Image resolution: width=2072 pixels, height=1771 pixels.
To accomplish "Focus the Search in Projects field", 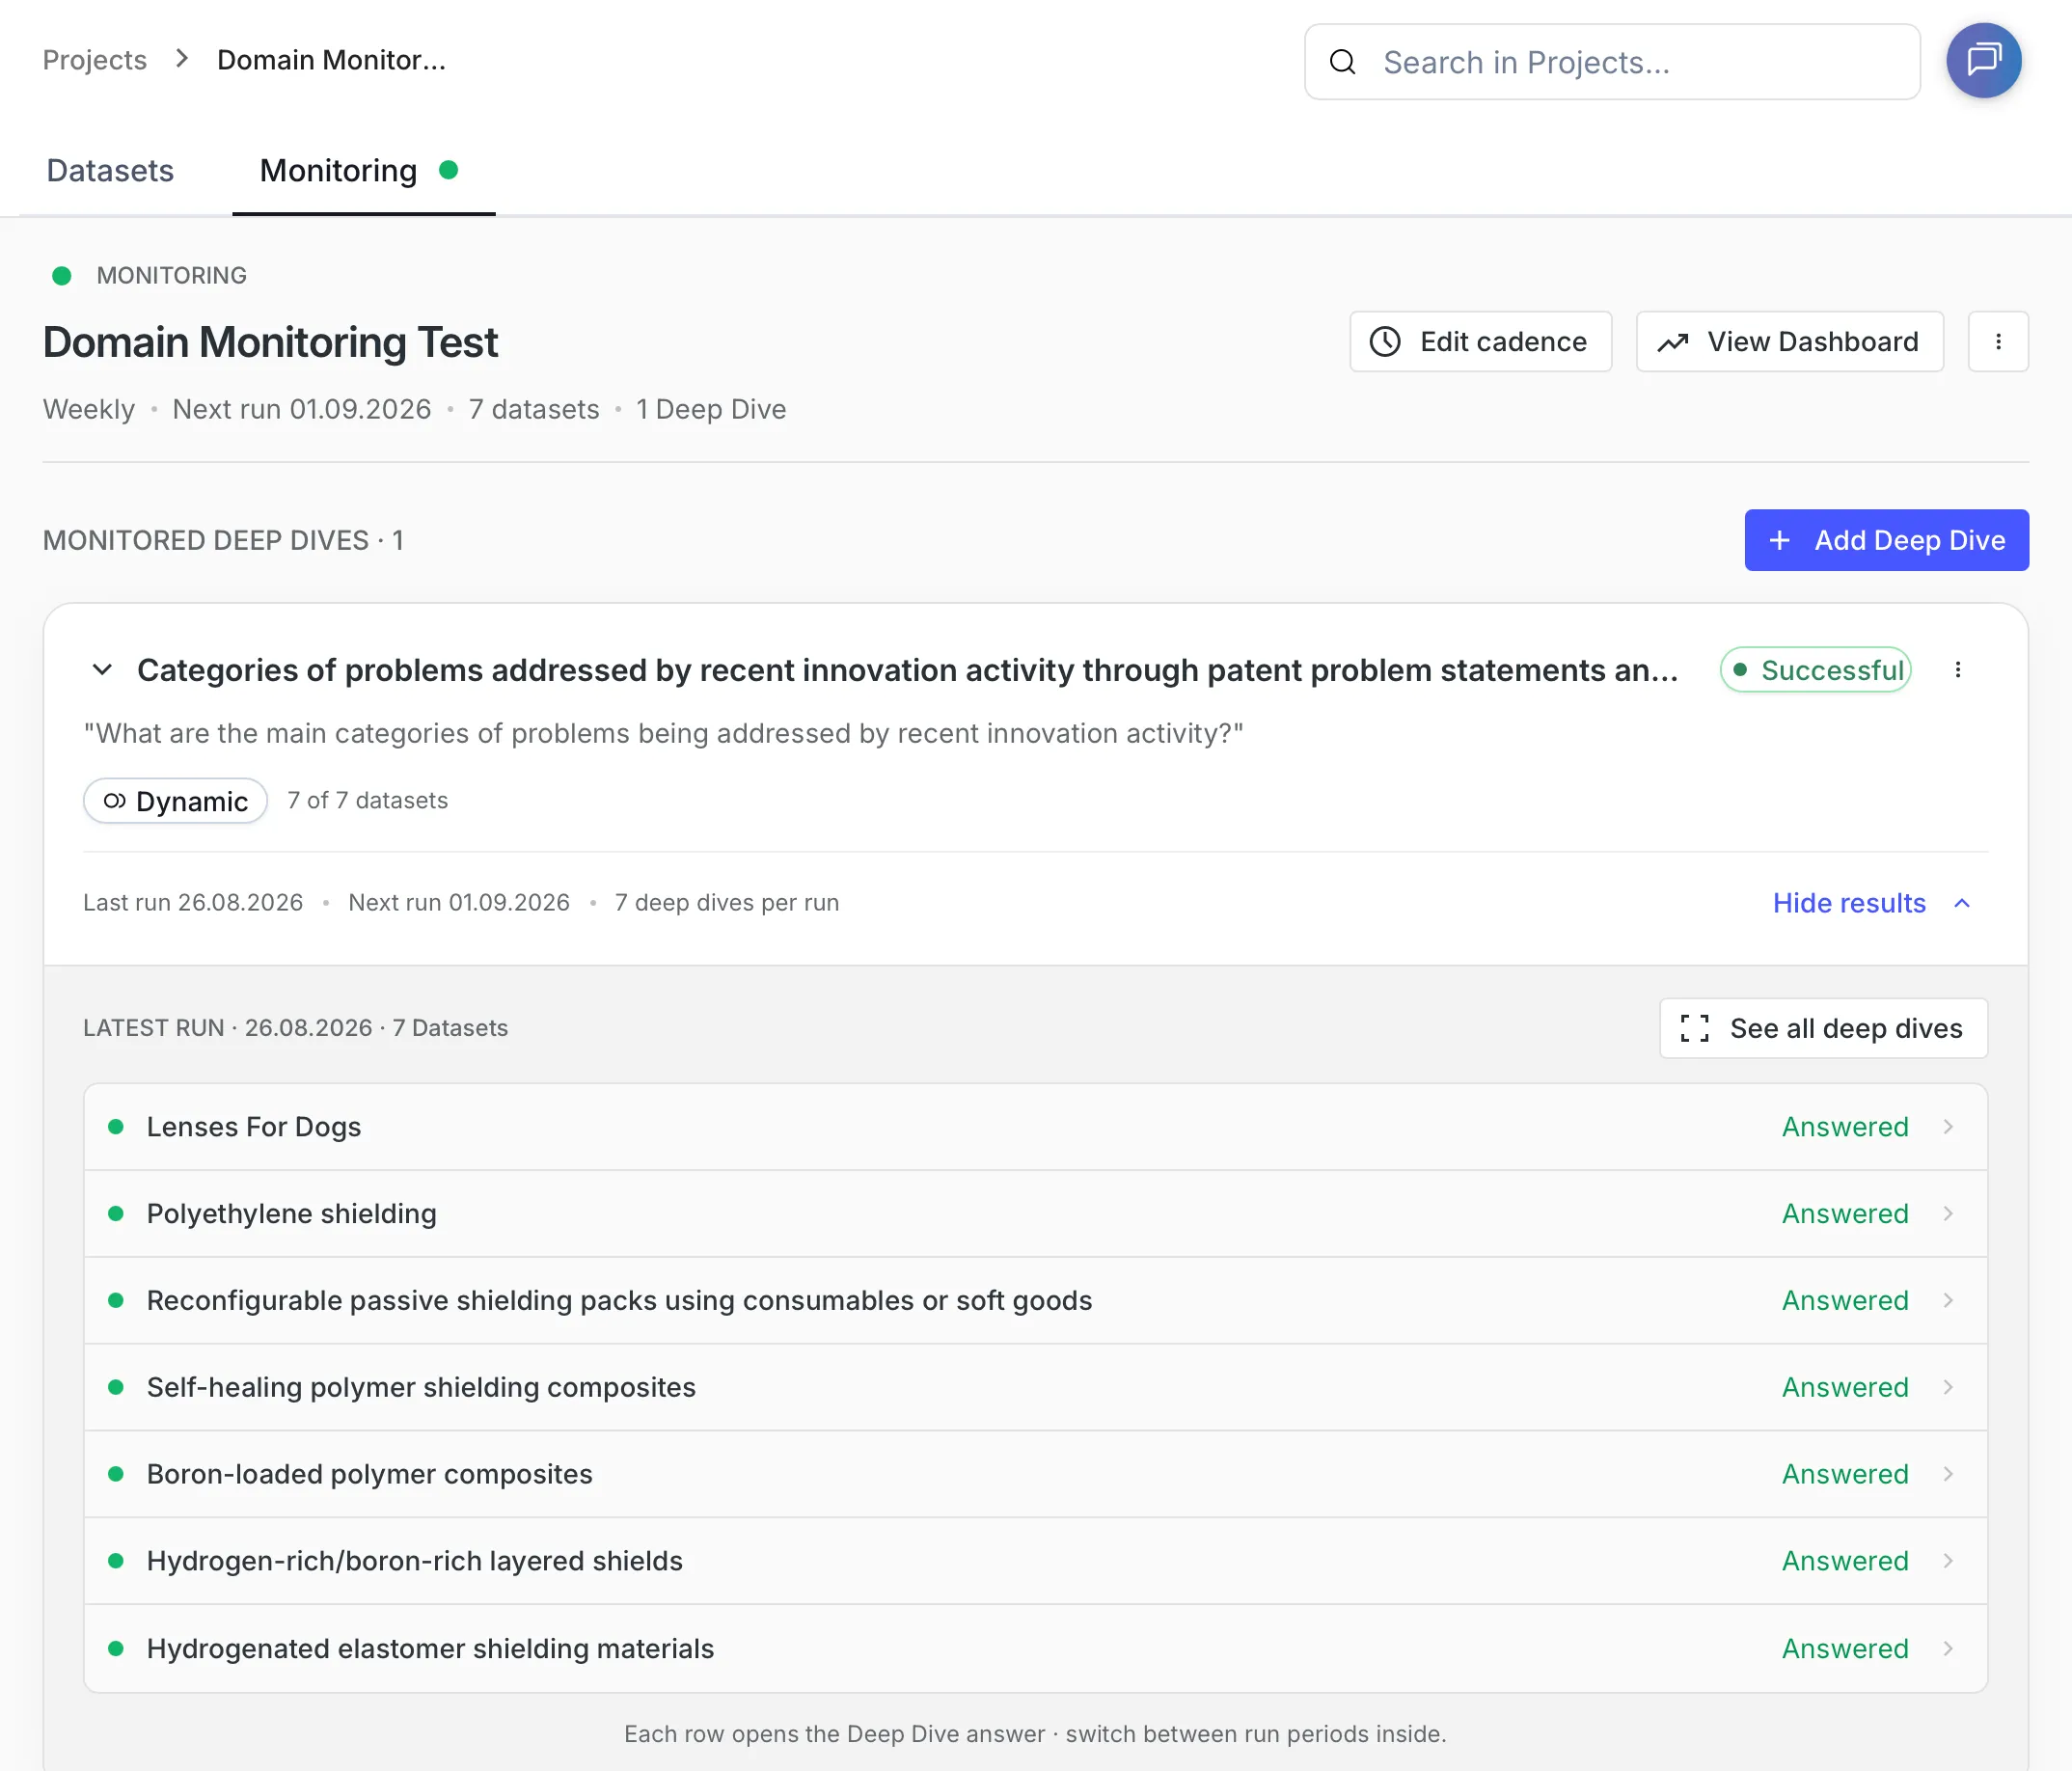I will tap(1612, 62).
